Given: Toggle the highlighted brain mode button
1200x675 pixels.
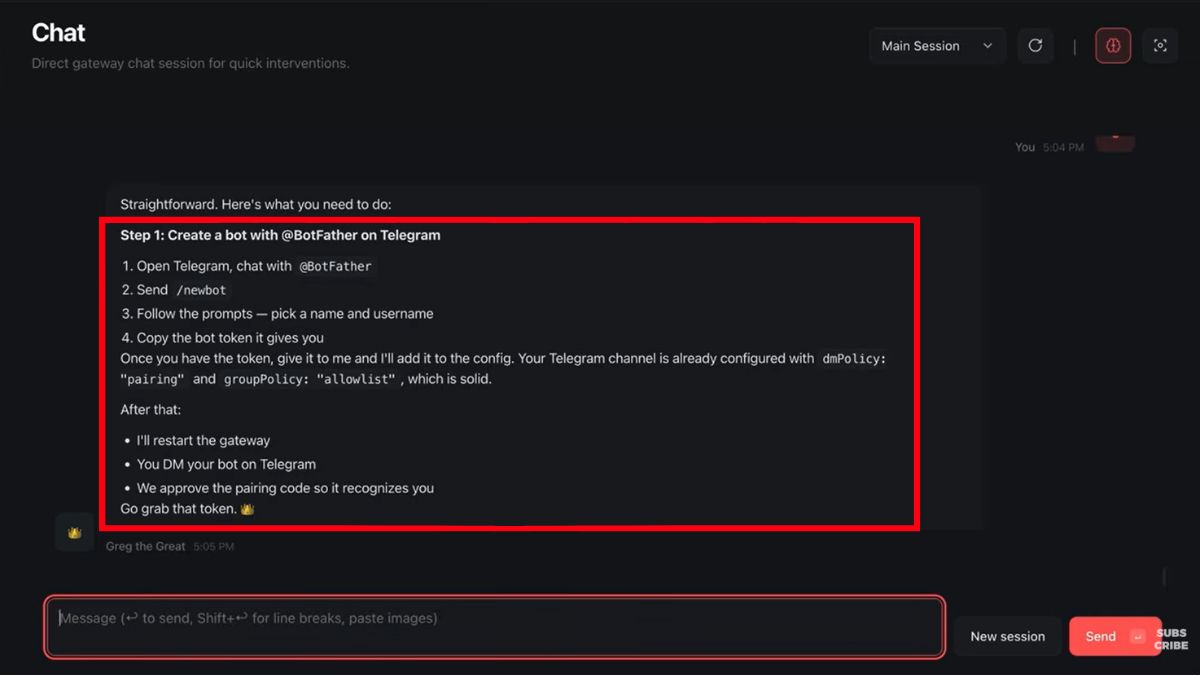Looking at the screenshot, I should [1113, 45].
